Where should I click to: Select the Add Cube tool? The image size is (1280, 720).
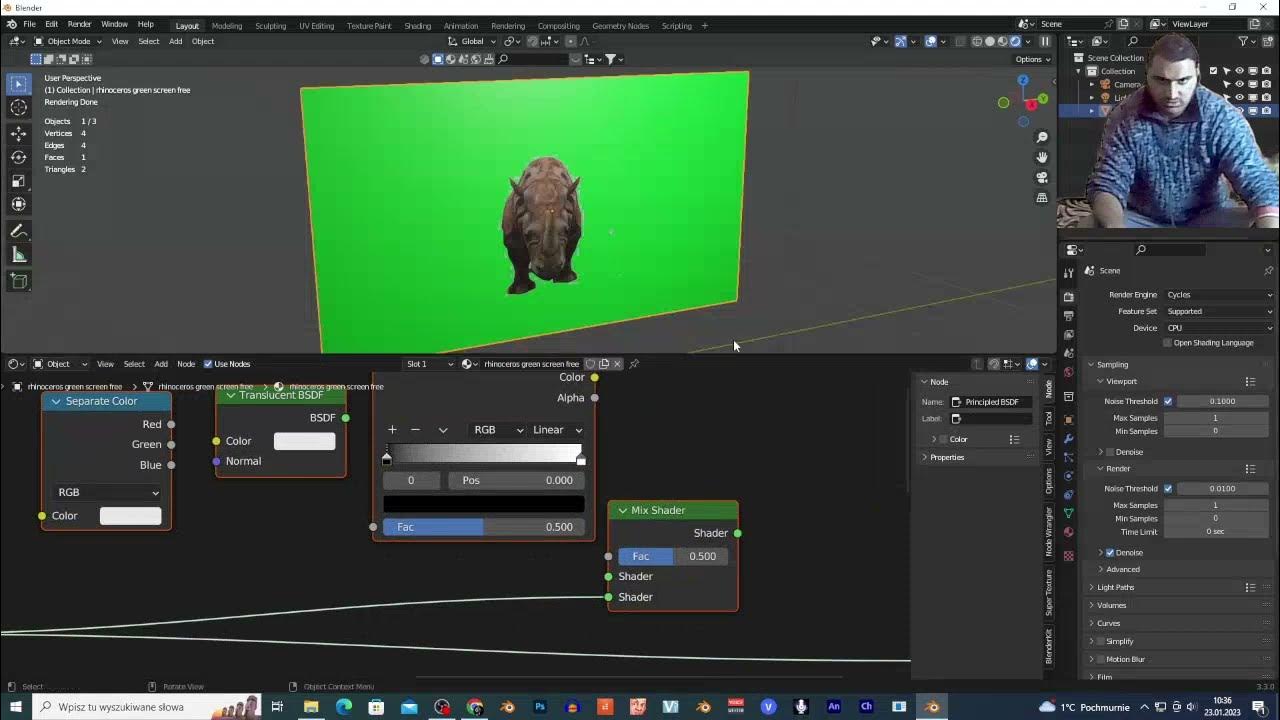pos(18,282)
